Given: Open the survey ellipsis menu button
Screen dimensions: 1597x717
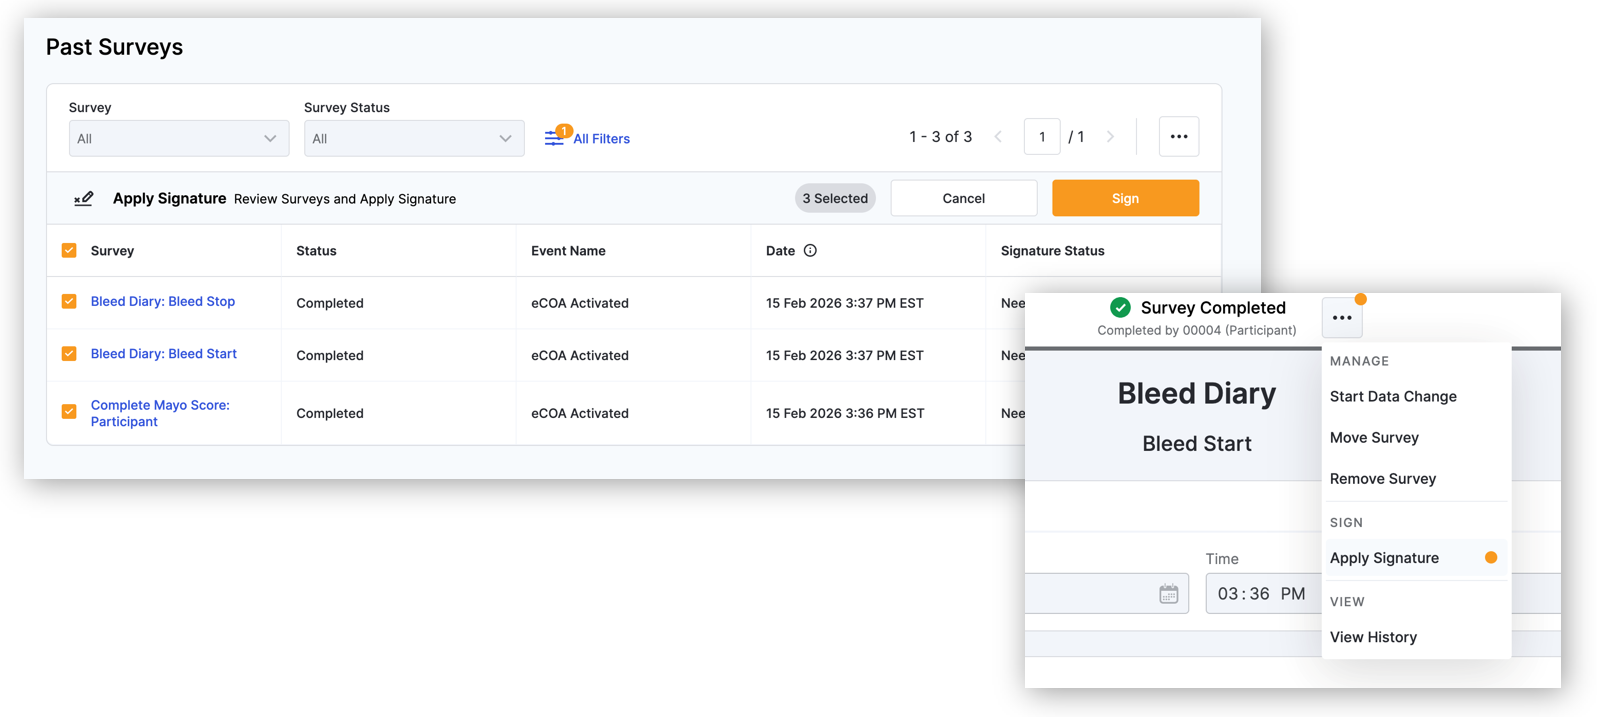Looking at the screenshot, I should (x=1341, y=318).
